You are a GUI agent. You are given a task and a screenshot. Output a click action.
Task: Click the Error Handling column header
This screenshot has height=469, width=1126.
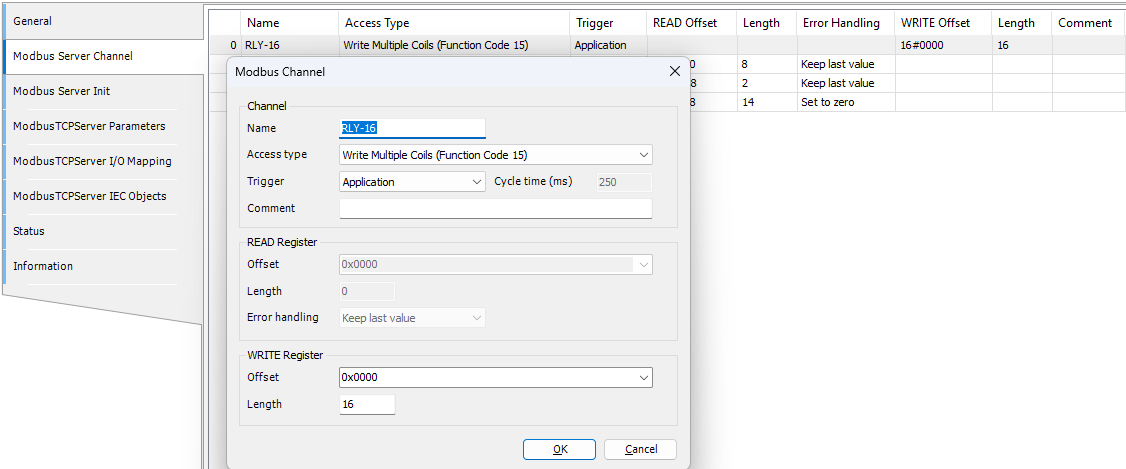(845, 23)
